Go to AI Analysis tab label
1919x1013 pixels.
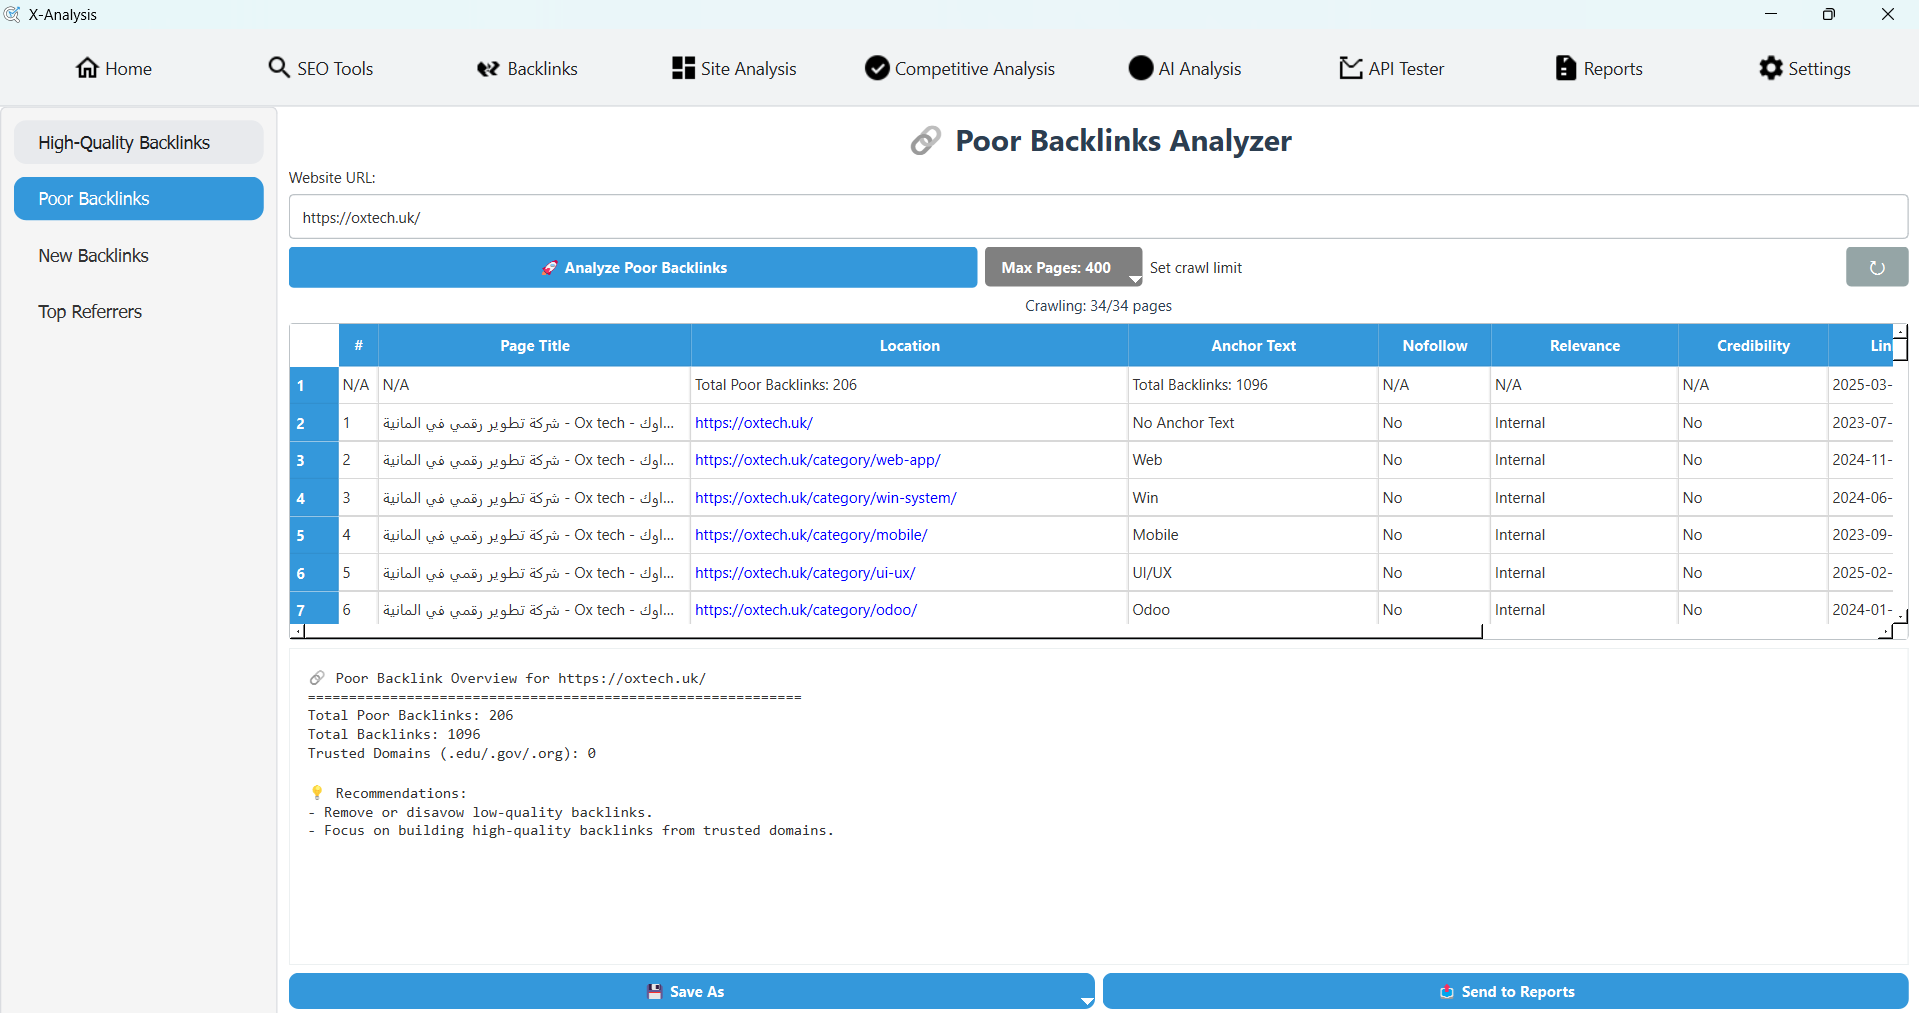click(x=1200, y=69)
